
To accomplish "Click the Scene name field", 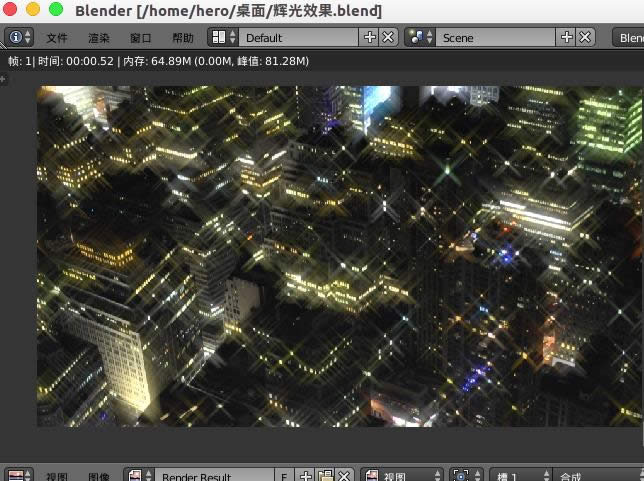I will pos(495,37).
